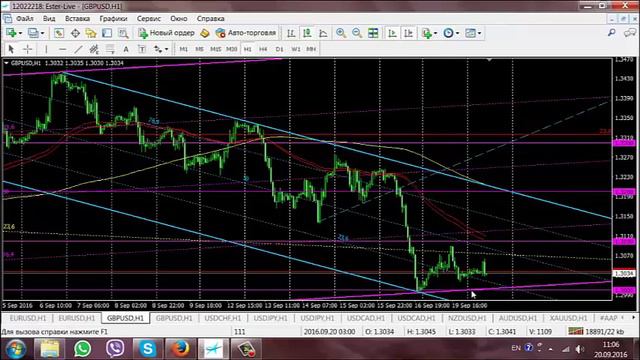Open the chat bubbles icon
This screenshot has height=360, width=640.
(x=631, y=33)
